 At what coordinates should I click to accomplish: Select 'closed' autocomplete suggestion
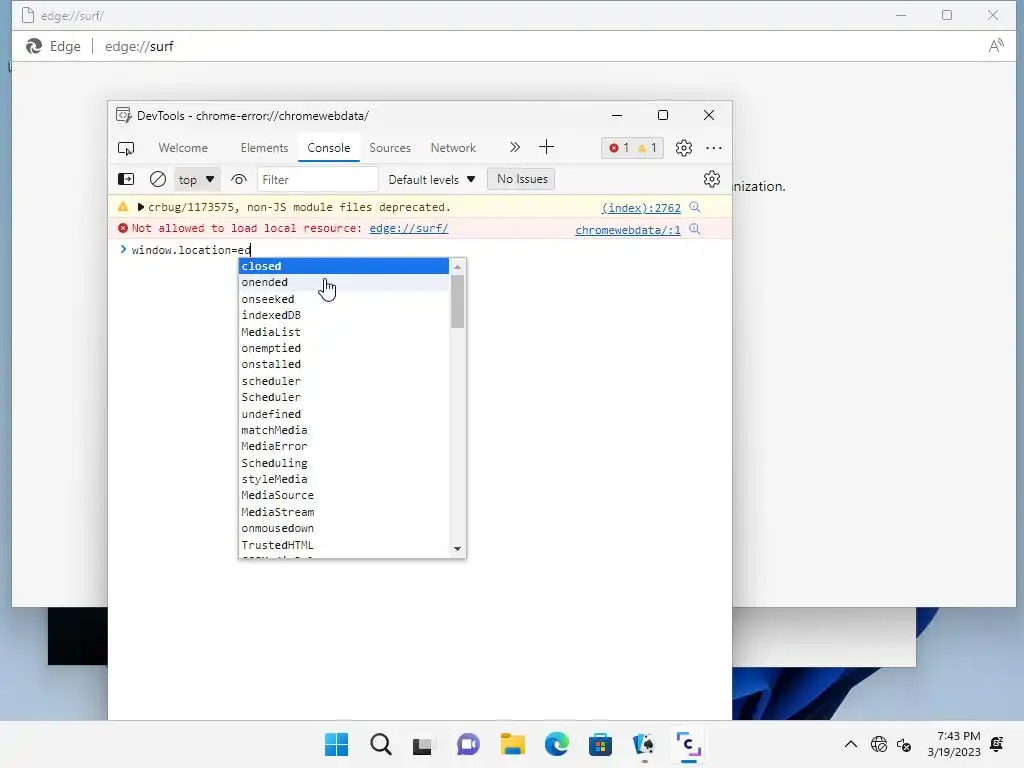tap(344, 266)
